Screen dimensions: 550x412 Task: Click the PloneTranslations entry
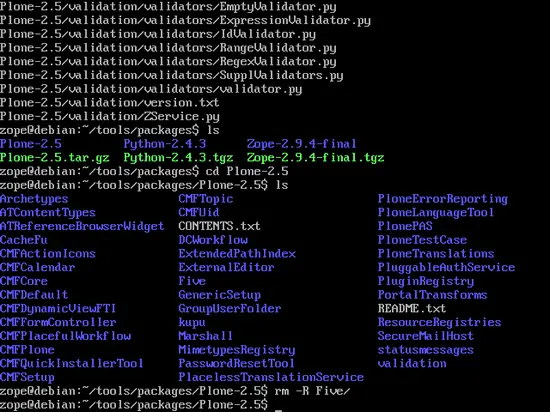click(x=436, y=254)
